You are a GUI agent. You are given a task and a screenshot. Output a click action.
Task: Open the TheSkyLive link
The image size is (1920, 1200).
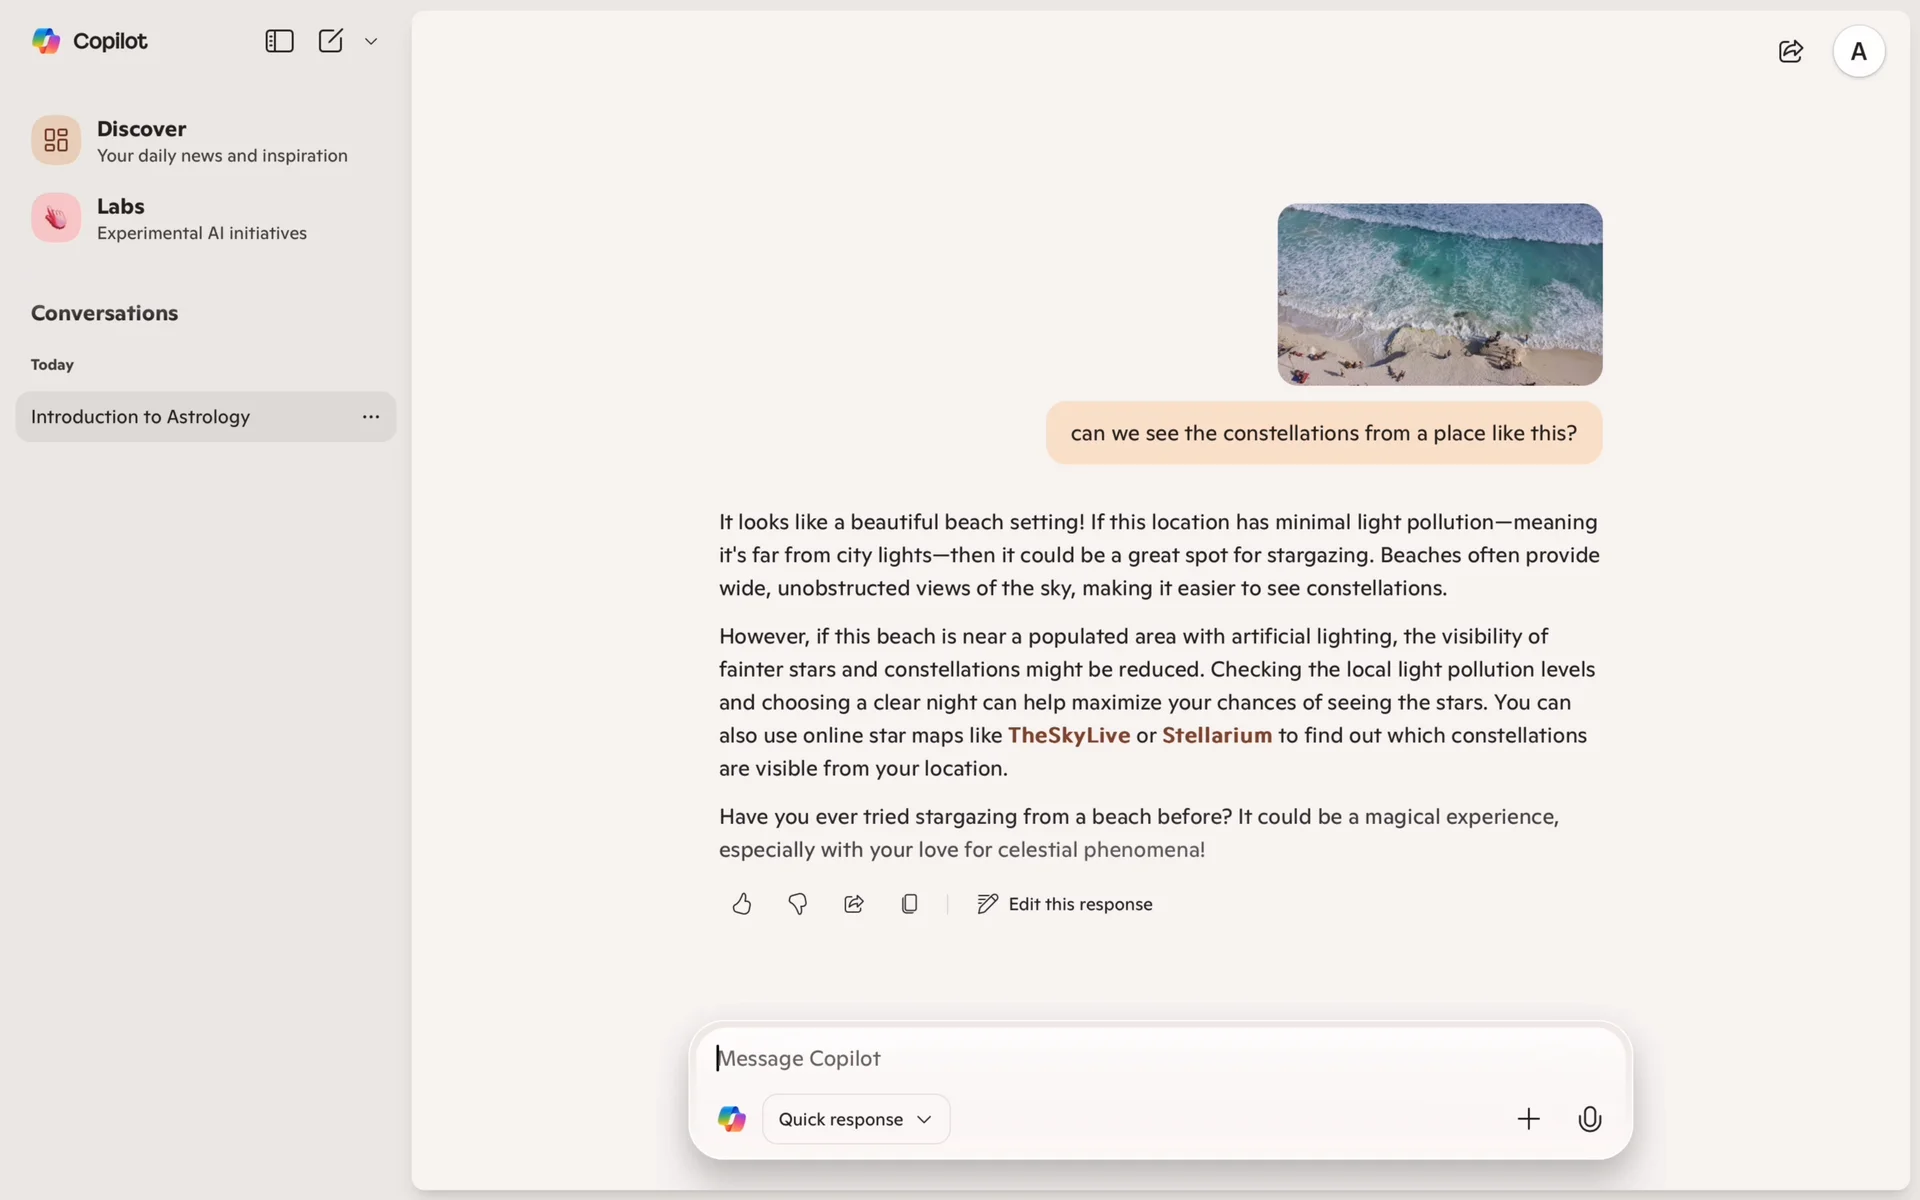[x=1068, y=735]
